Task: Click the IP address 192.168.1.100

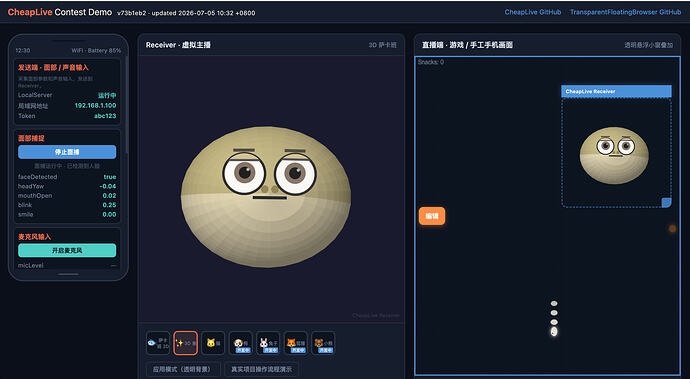Action: (x=95, y=106)
